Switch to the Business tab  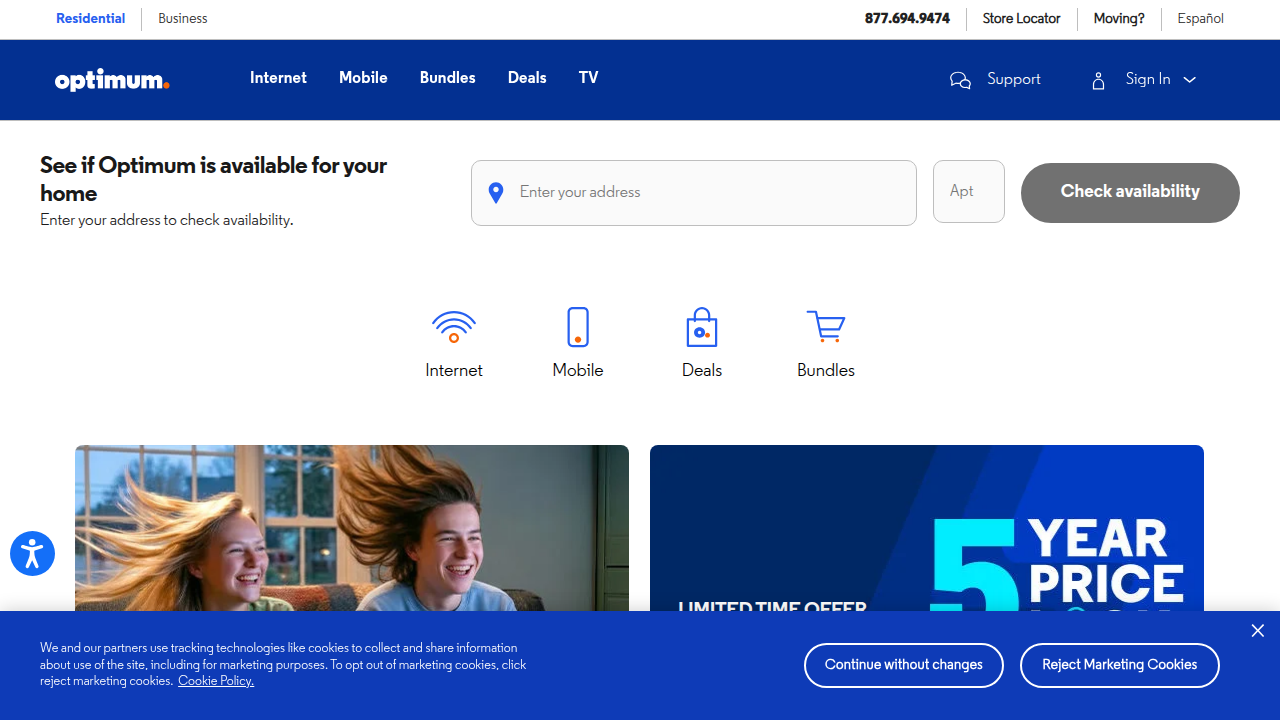(183, 19)
